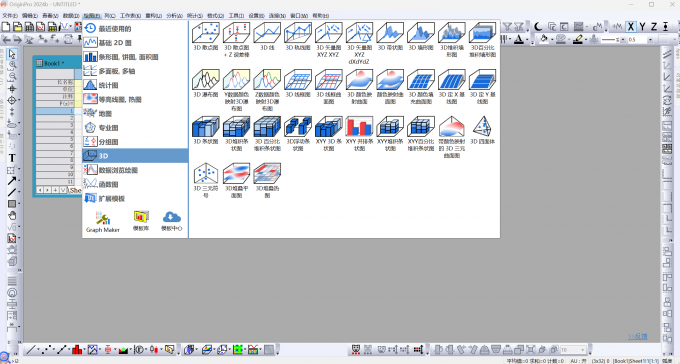Viewport: 680px width, 364px height.
Task: Open the 统计图 statistics category
Action: click(x=135, y=85)
